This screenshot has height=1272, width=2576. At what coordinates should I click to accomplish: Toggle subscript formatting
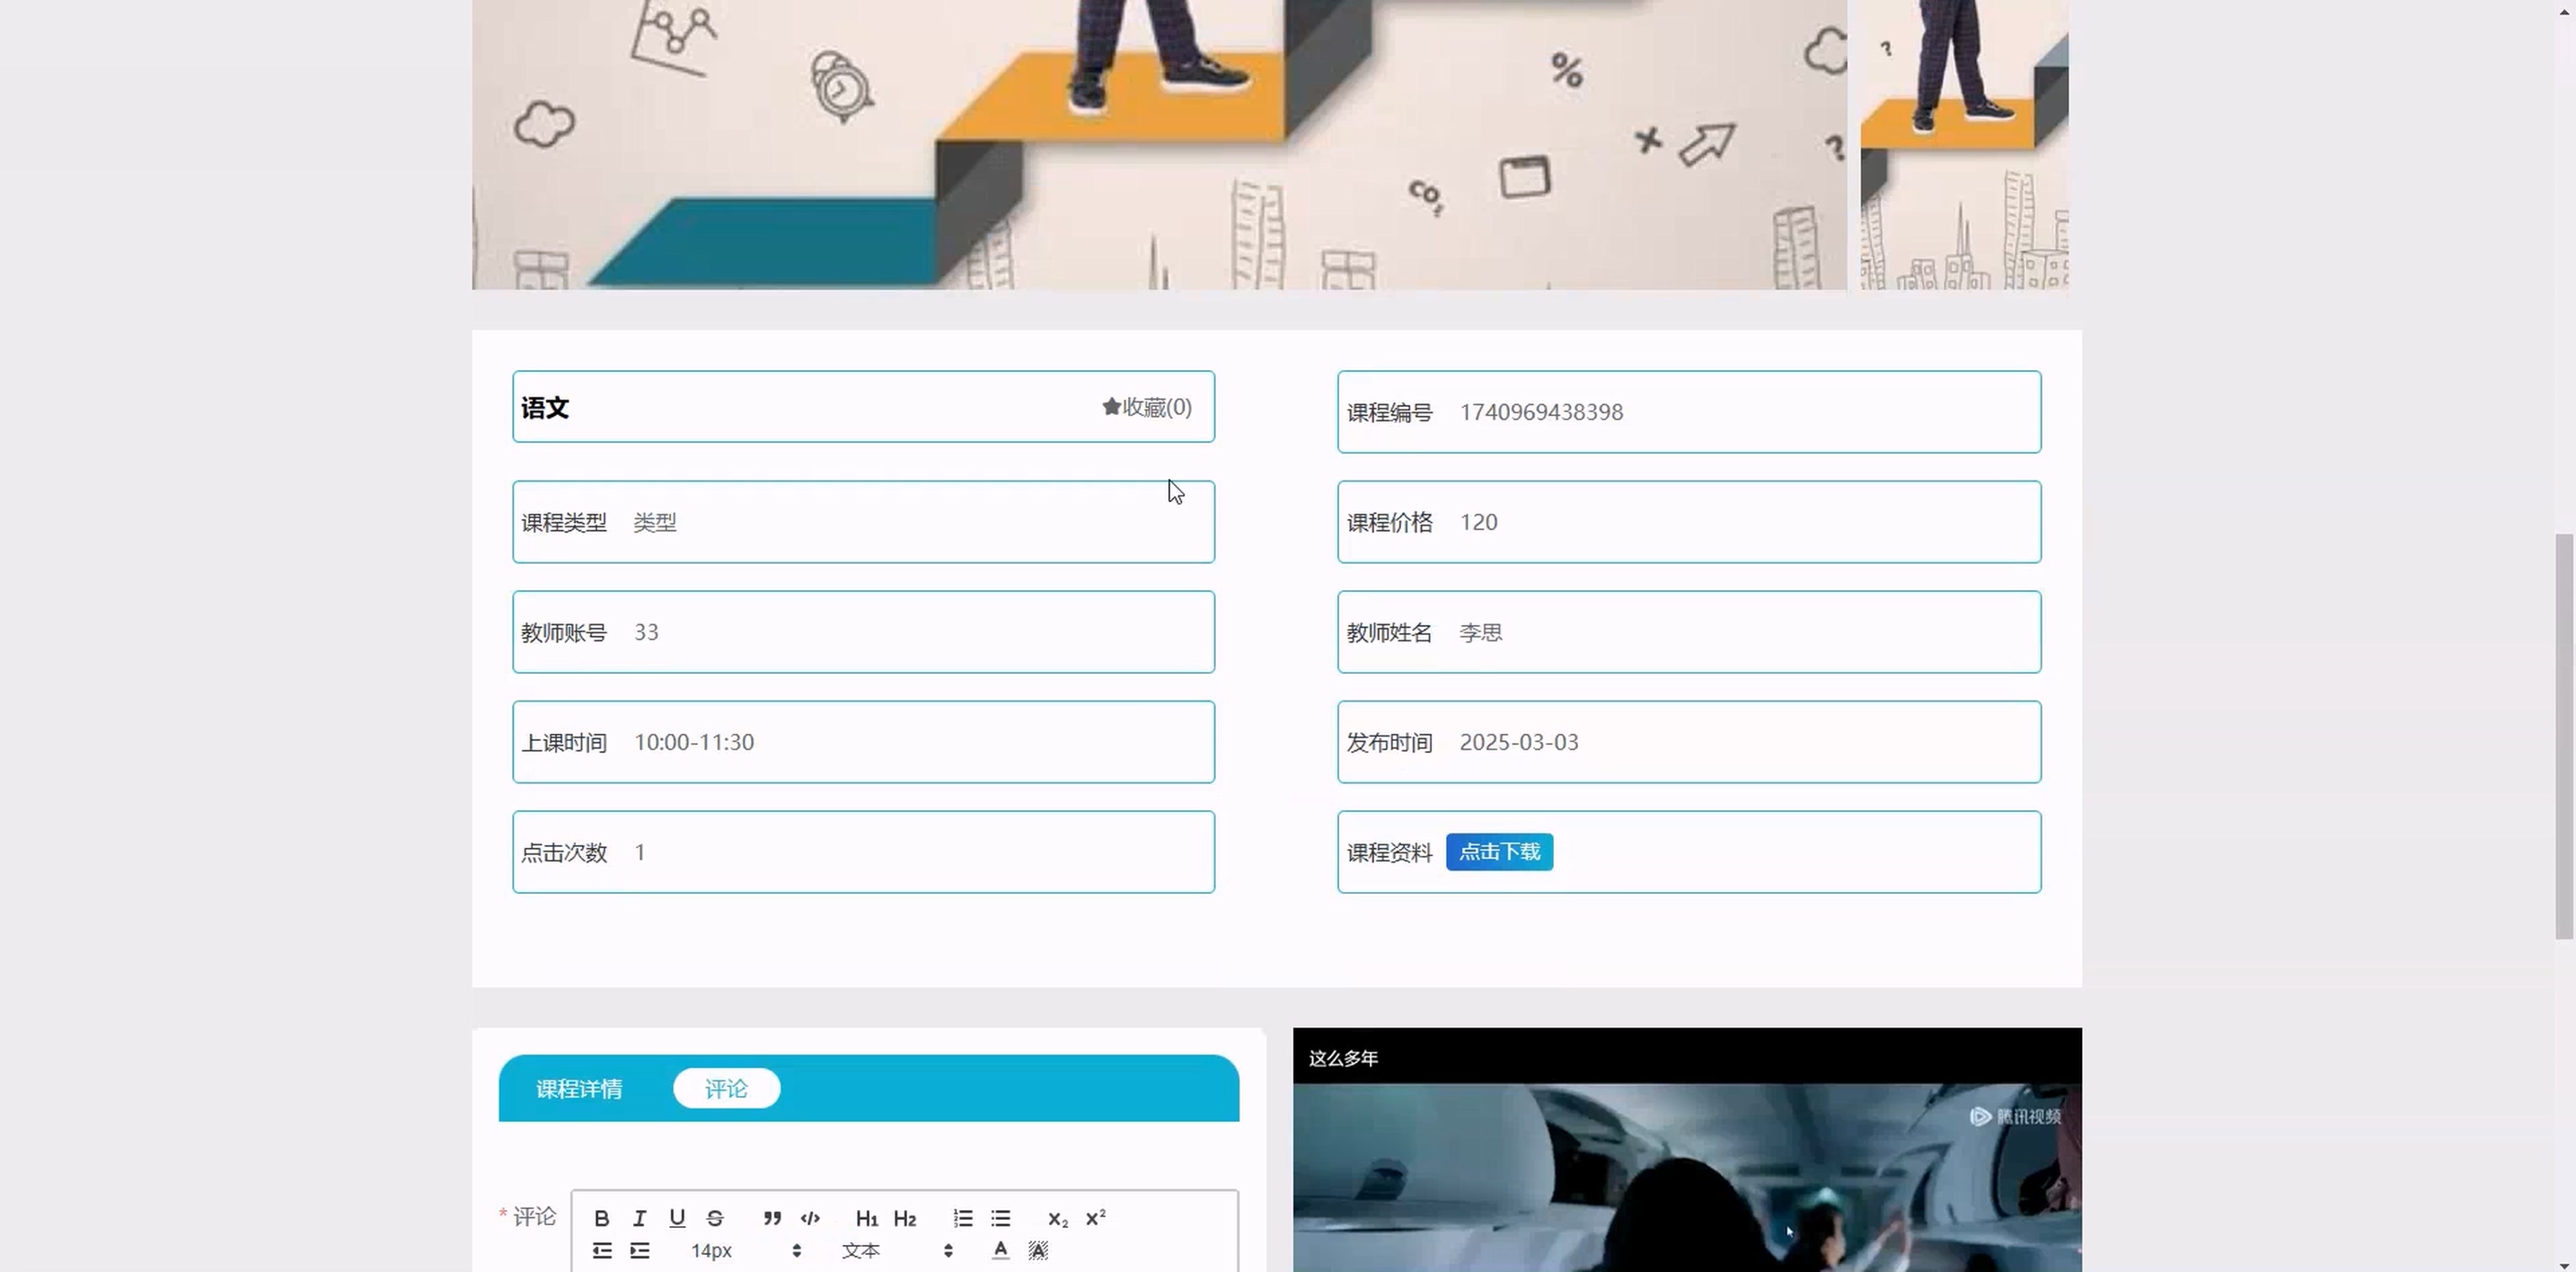1057,1218
